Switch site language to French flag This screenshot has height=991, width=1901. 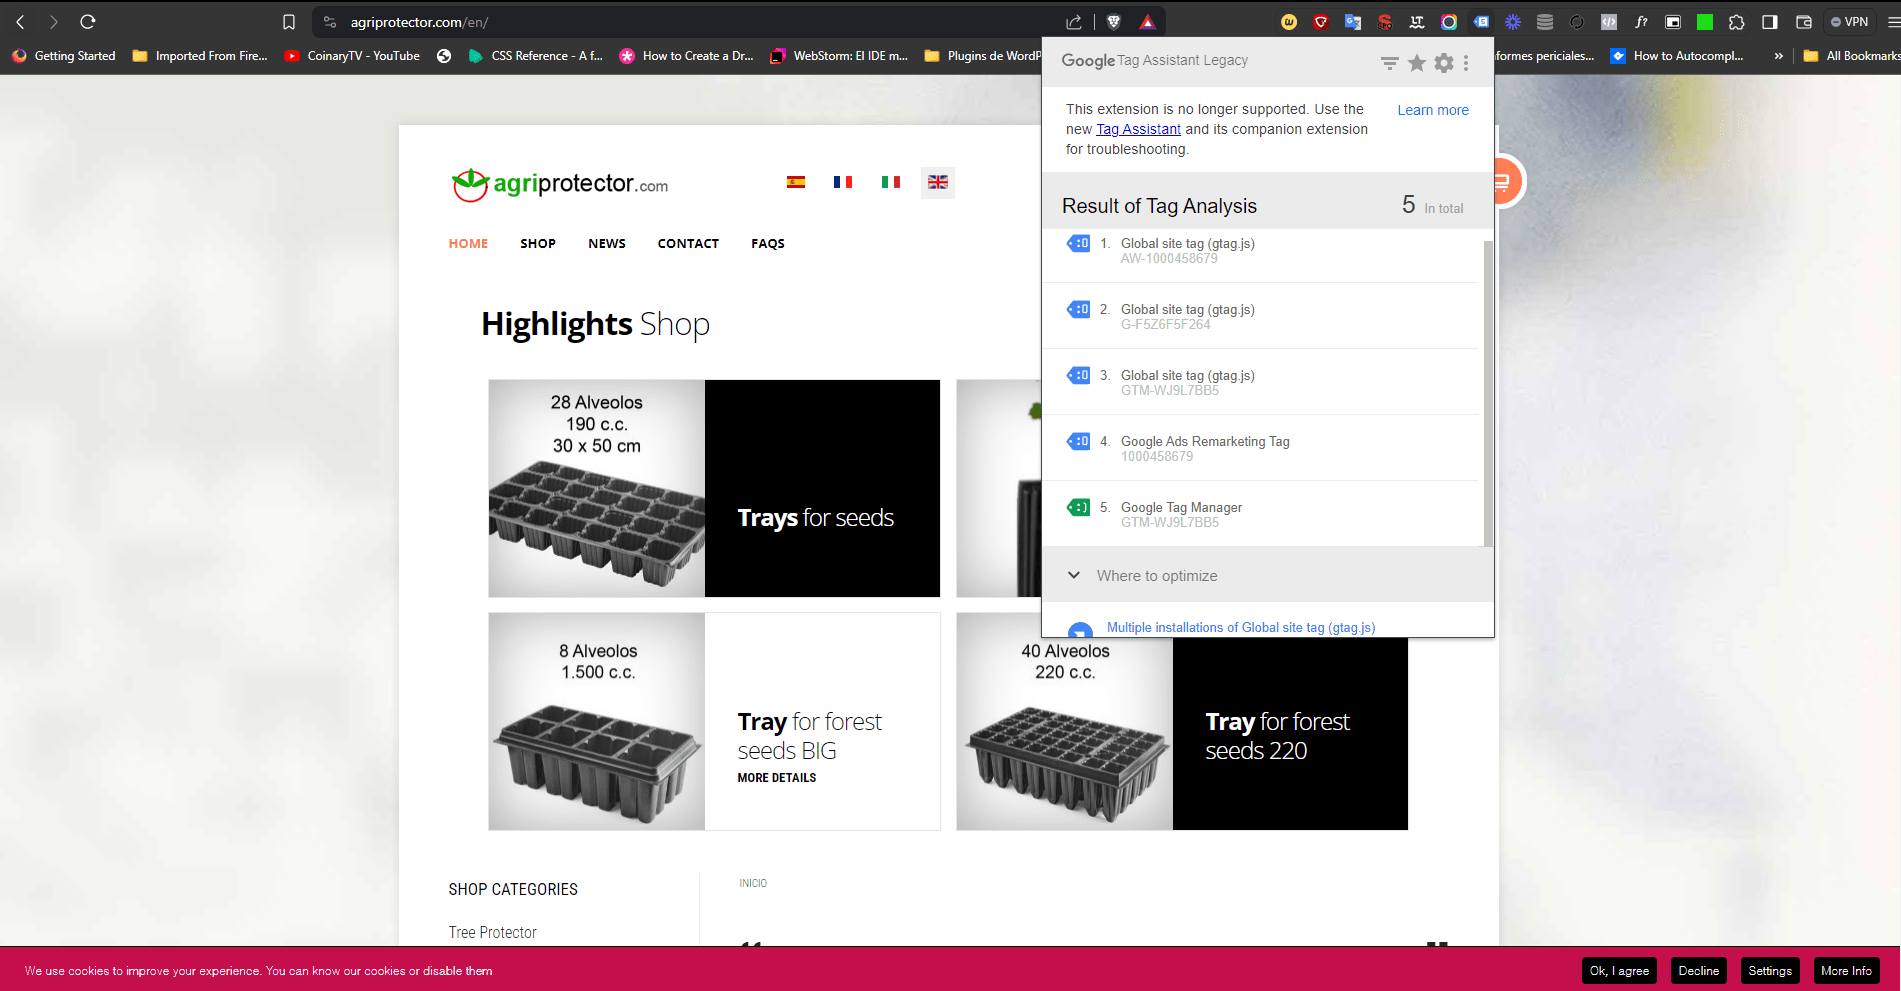point(843,182)
